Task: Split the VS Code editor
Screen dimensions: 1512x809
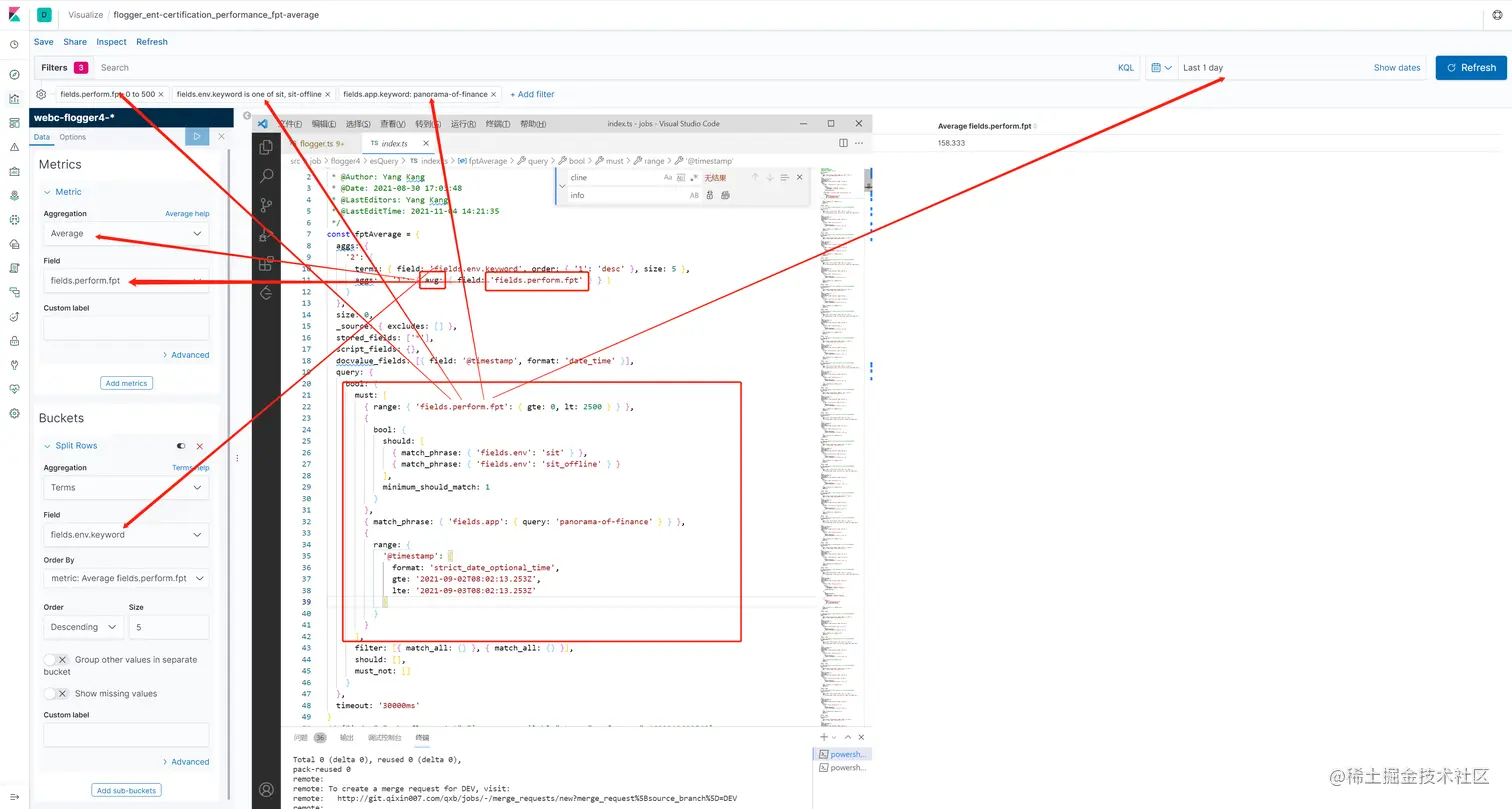Action: click(x=844, y=143)
